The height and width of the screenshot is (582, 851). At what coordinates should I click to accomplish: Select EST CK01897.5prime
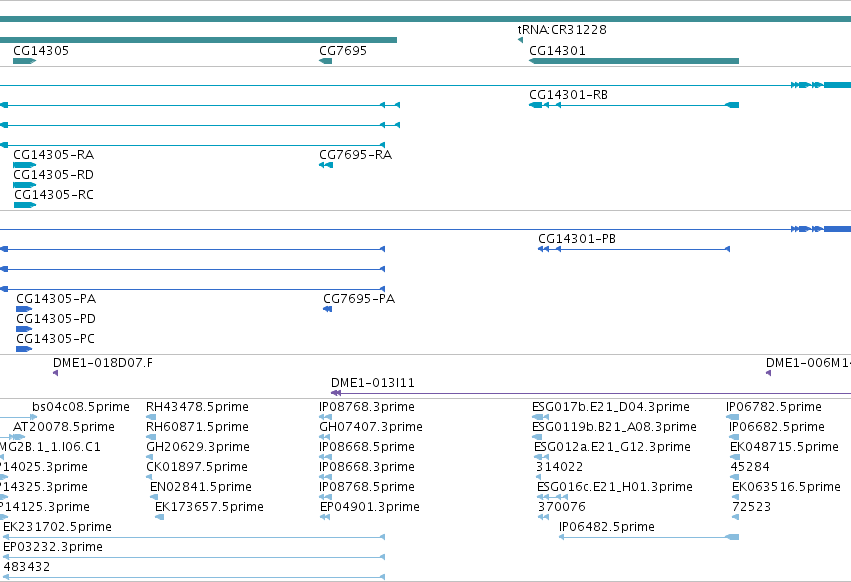[197, 467]
